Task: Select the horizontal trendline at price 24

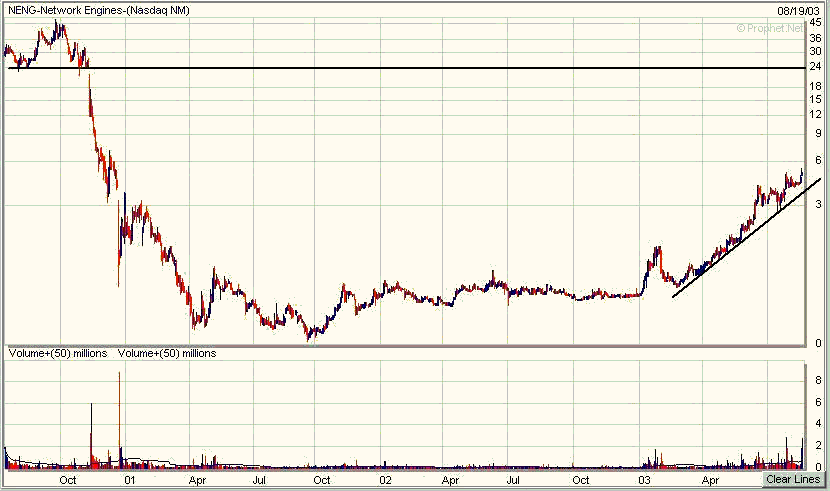Action: point(407,68)
